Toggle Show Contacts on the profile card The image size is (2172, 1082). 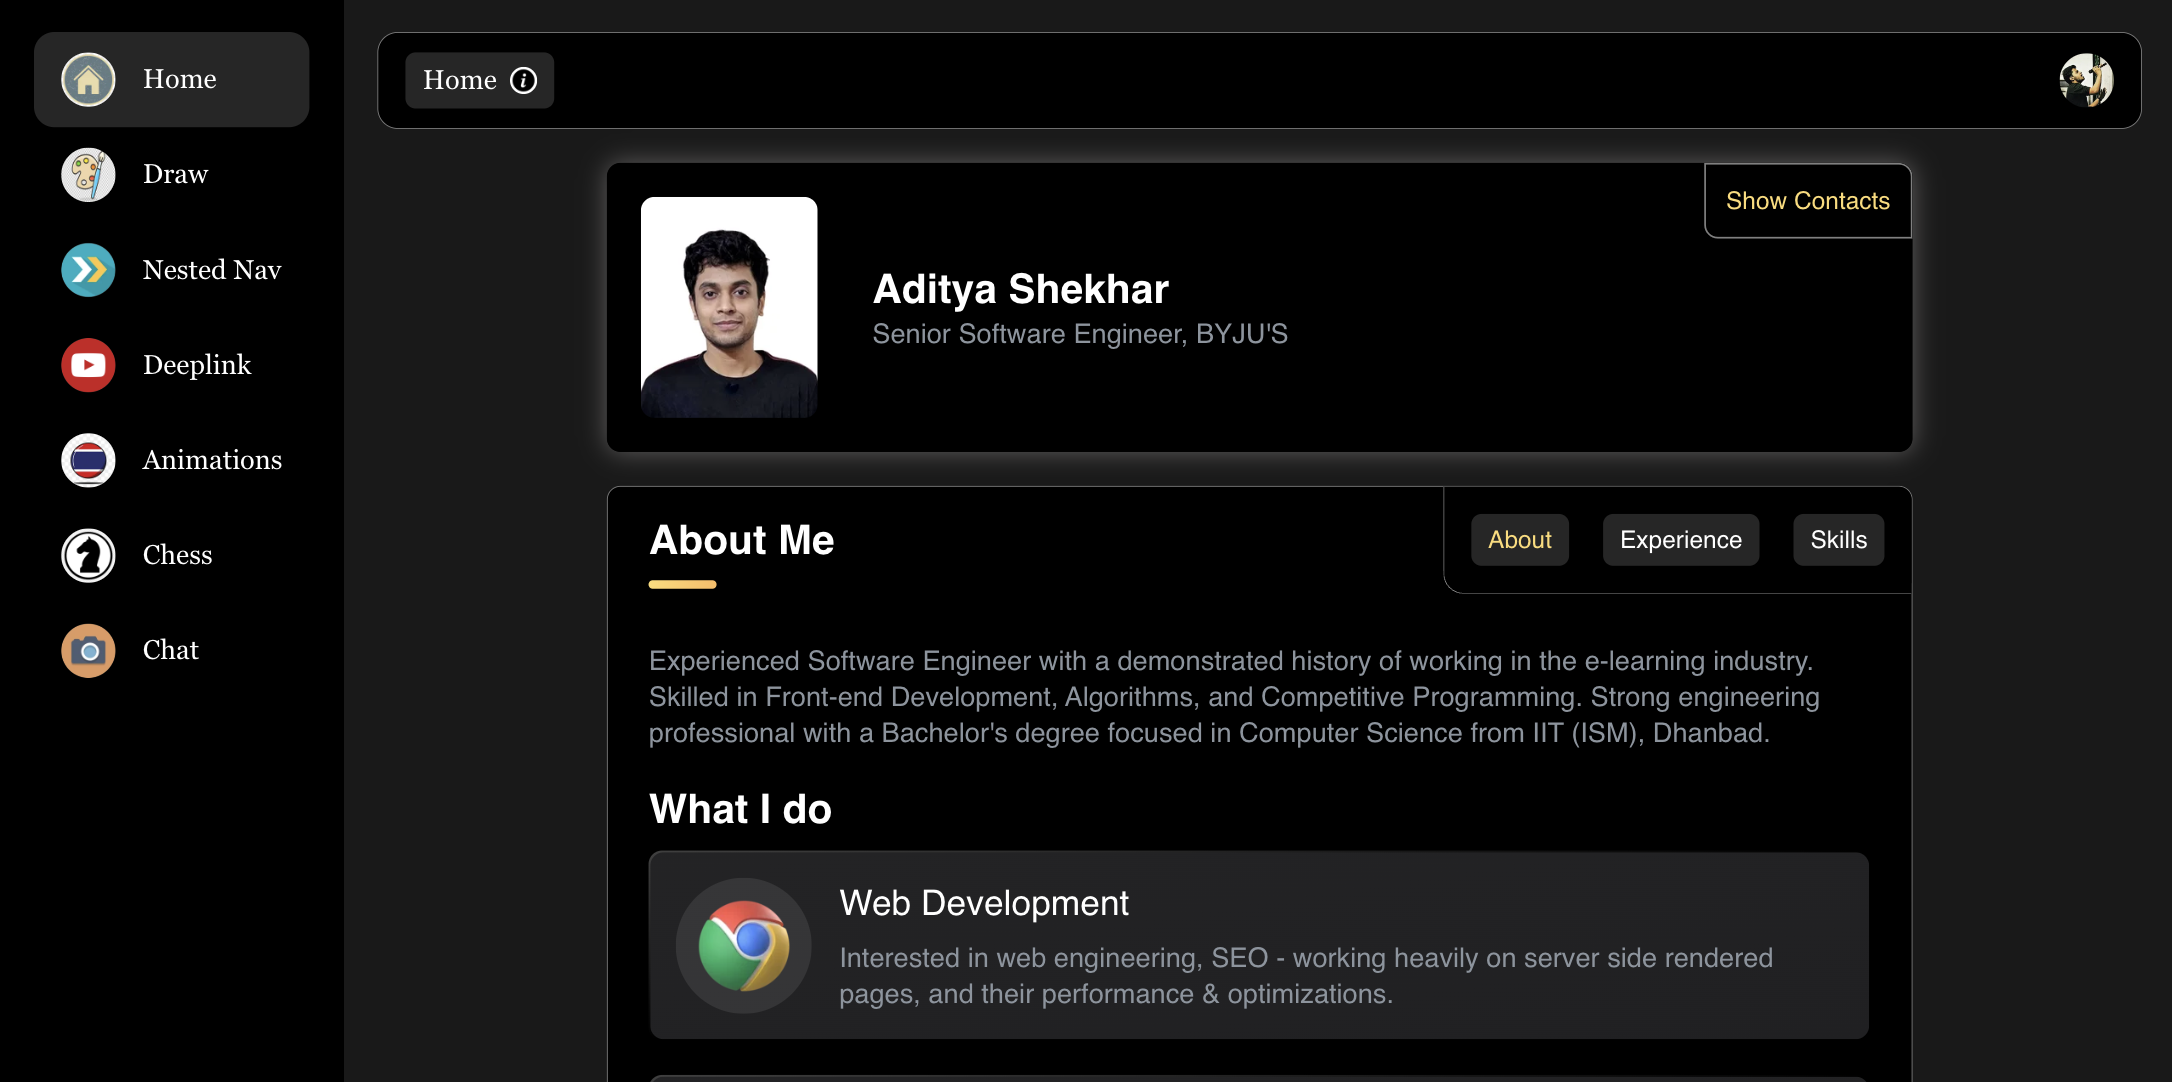[x=1807, y=200]
